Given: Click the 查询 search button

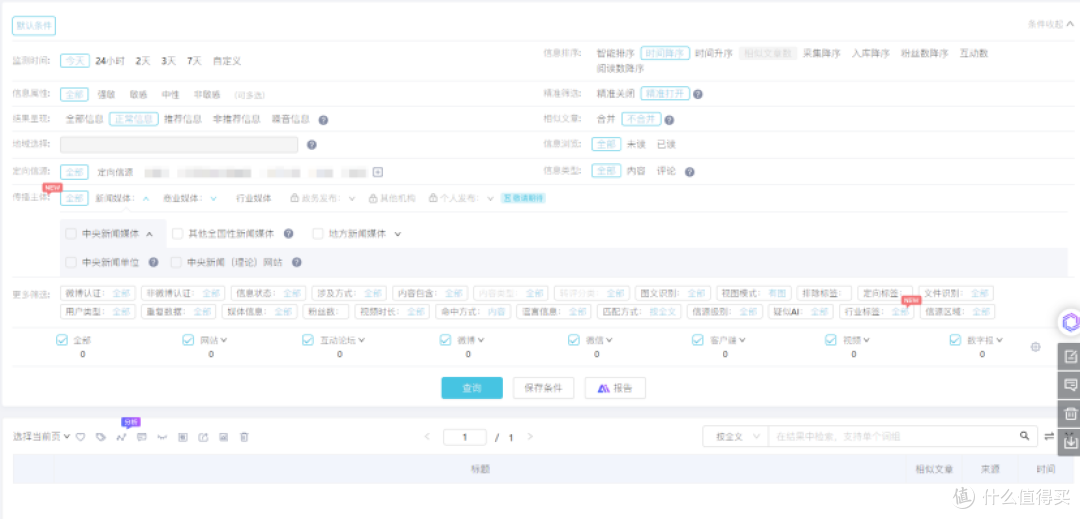Looking at the screenshot, I should click(x=472, y=388).
